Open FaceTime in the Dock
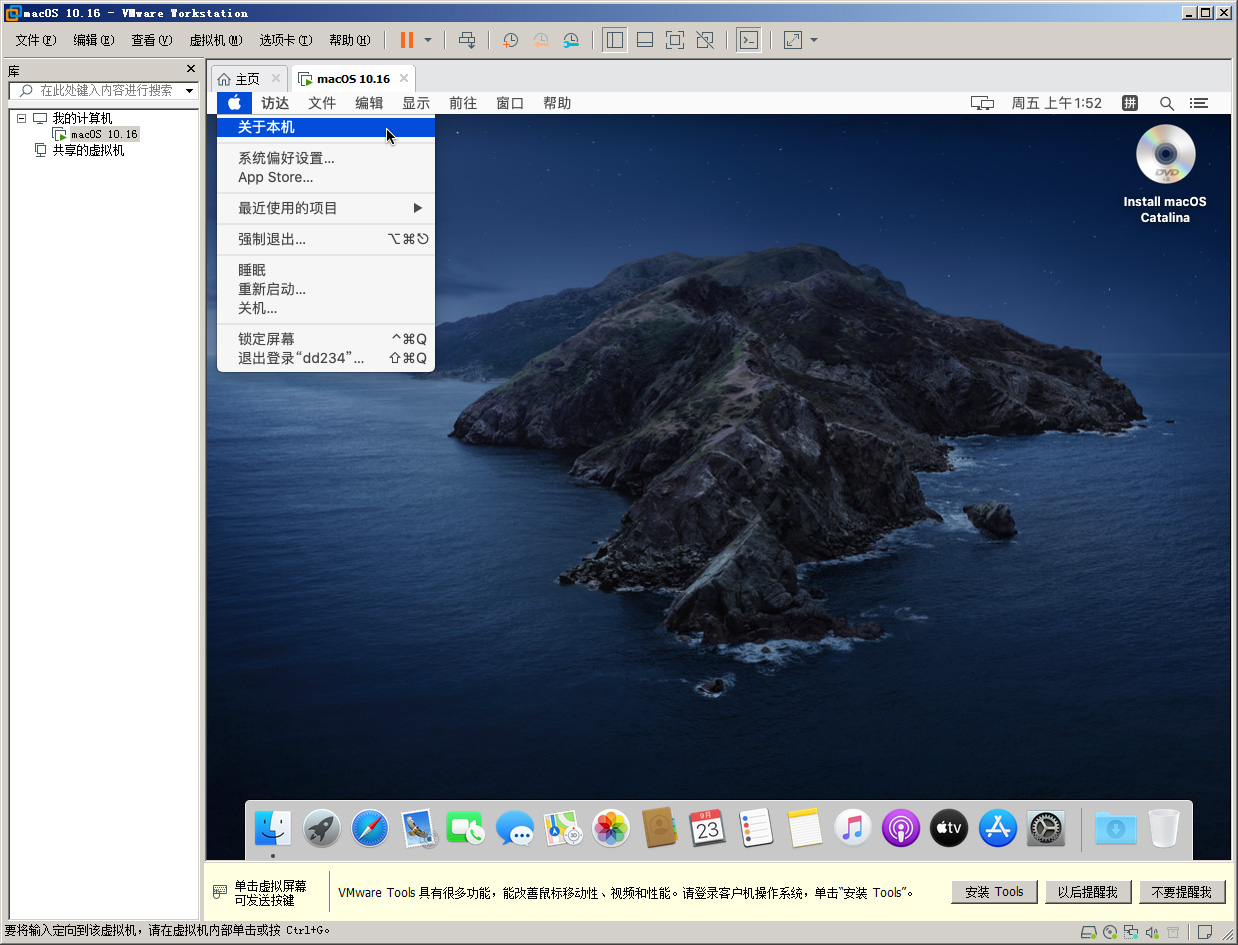The height and width of the screenshot is (945, 1238). (466, 829)
